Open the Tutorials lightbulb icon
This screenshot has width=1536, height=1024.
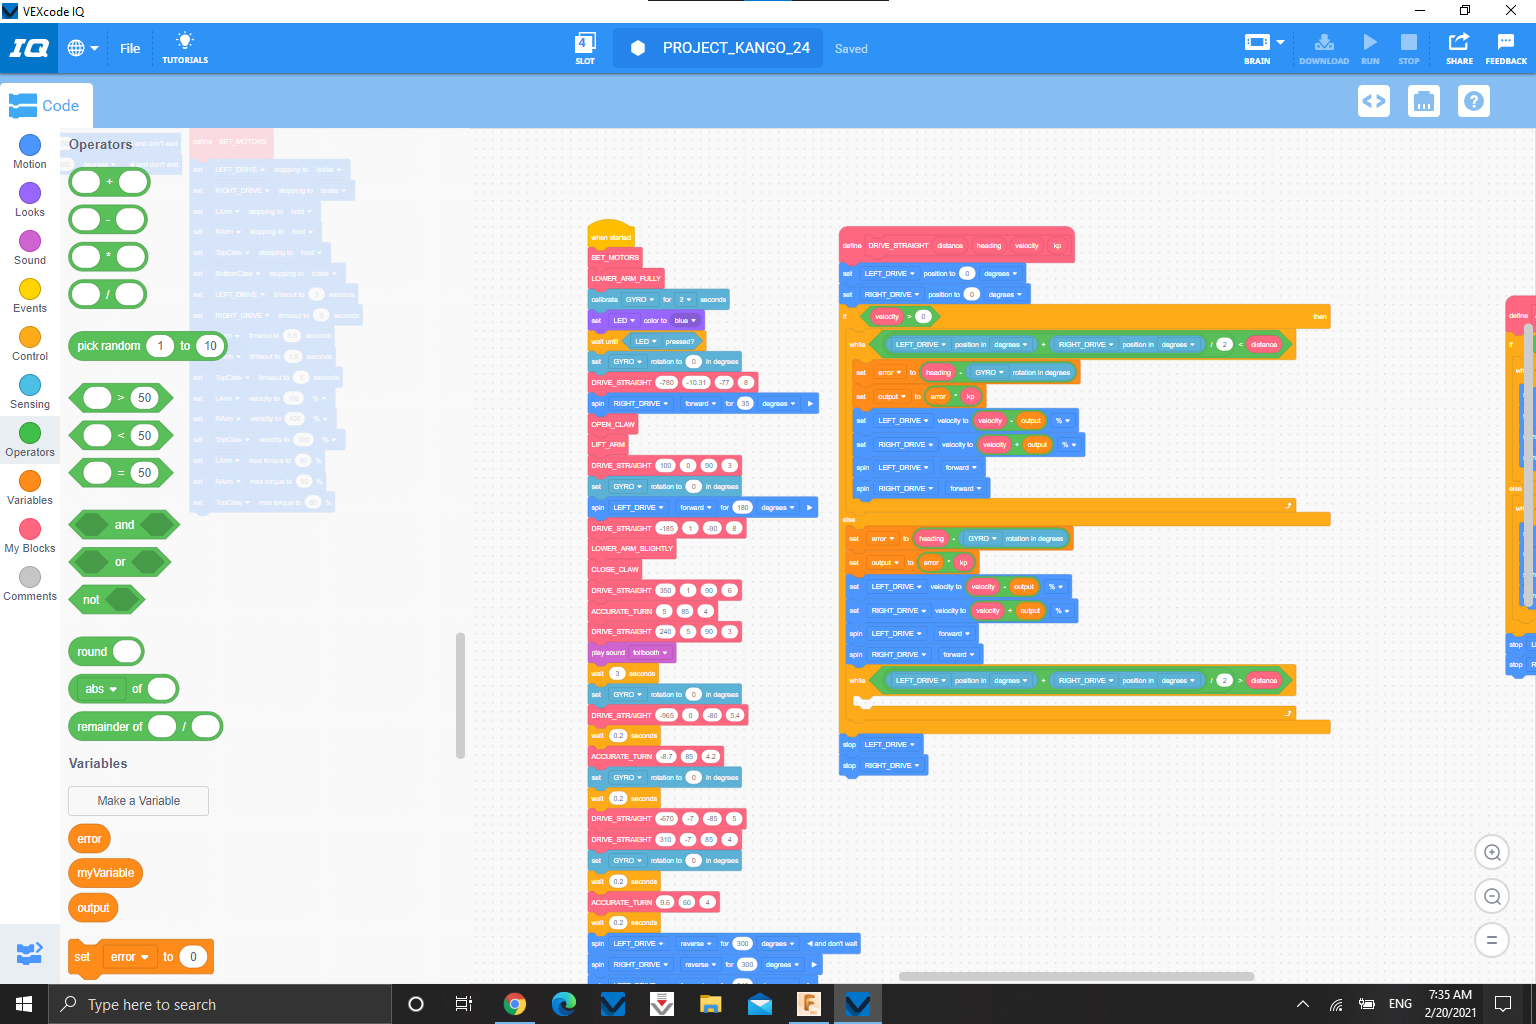185,47
